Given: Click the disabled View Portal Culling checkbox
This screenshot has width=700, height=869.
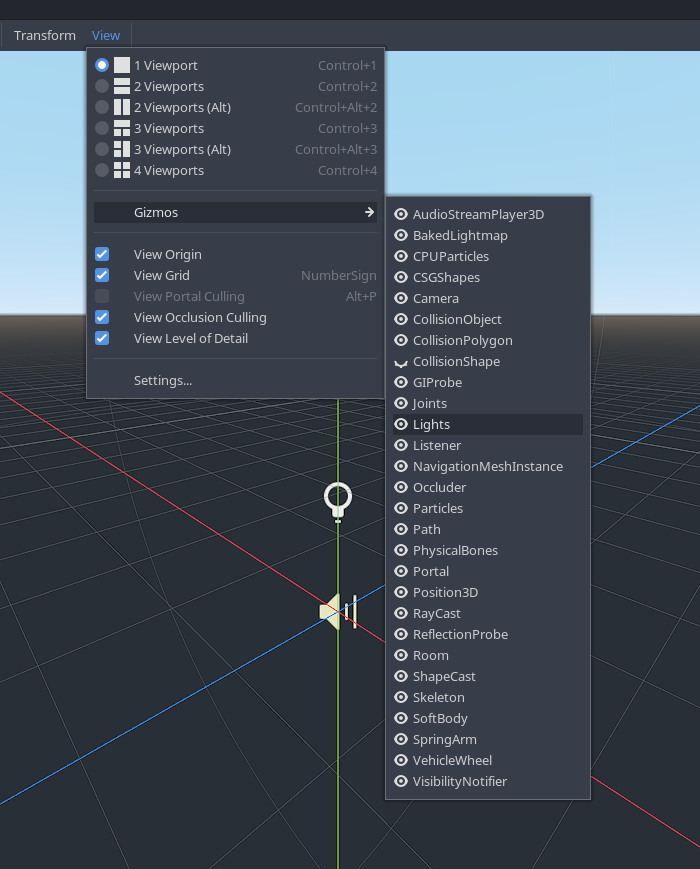Looking at the screenshot, I should [102, 297].
